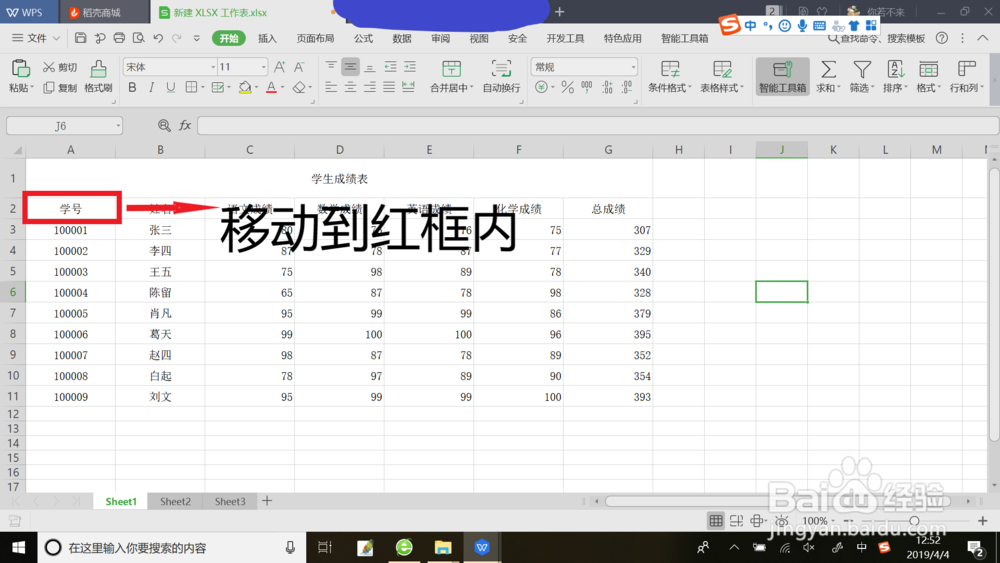This screenshot has width=1000, height=563.
Task: Click the font color red A swatch
Action: click(x=271, y=87)
